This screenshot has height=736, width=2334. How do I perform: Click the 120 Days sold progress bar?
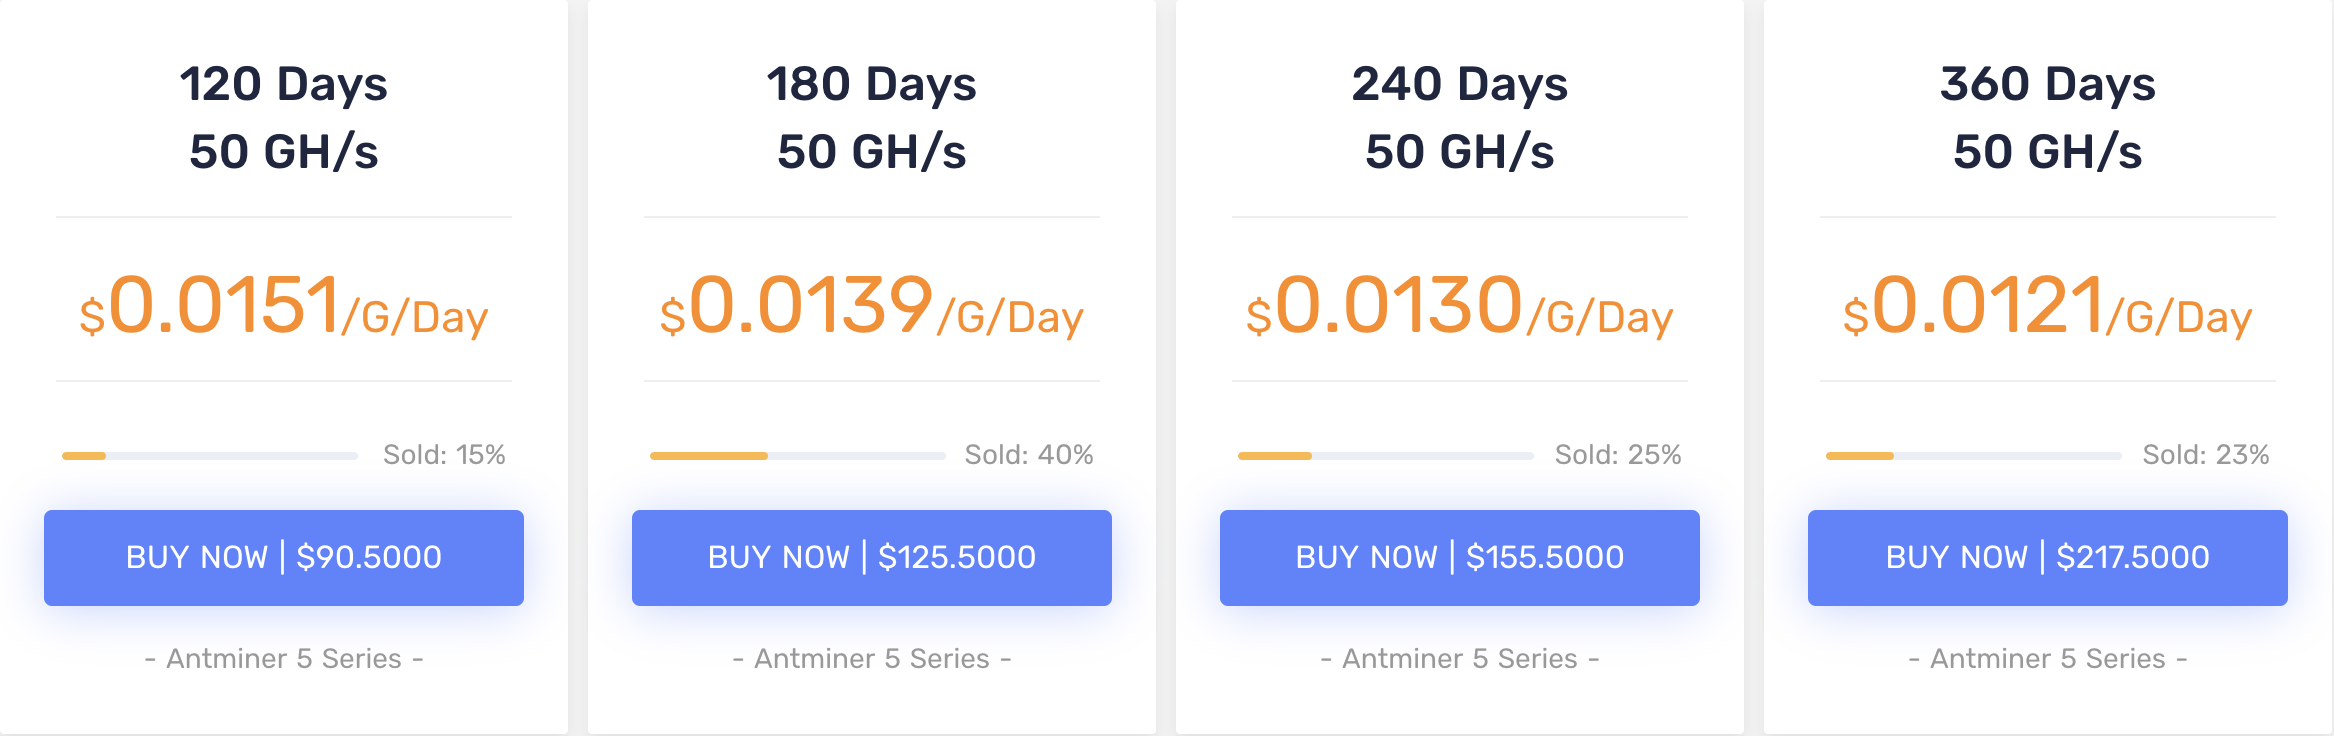tap(210, 456)
